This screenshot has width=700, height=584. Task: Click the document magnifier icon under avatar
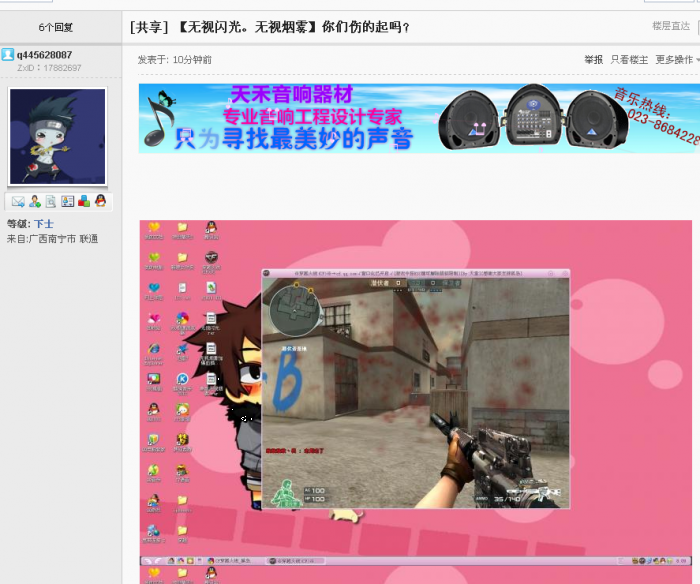(51, 202)
